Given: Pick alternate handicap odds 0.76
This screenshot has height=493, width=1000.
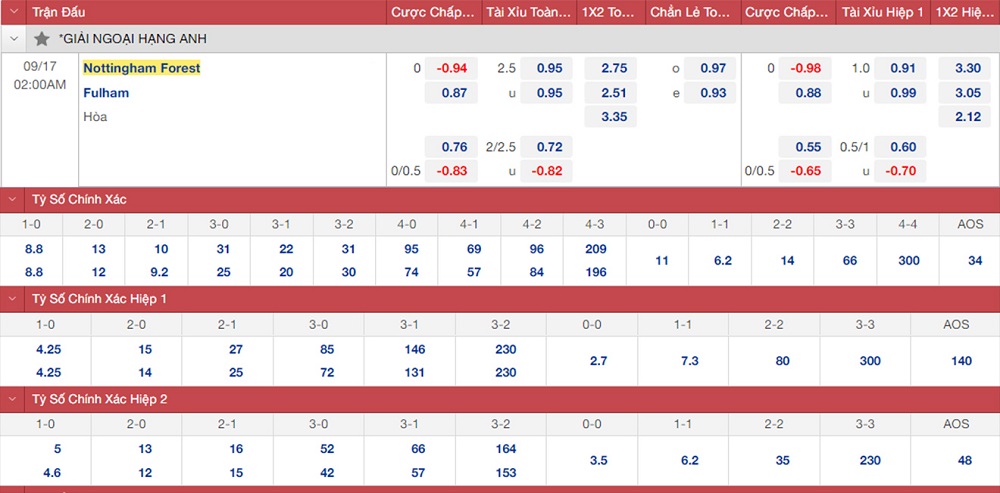Looking at the screenshot, I should 452,147.
